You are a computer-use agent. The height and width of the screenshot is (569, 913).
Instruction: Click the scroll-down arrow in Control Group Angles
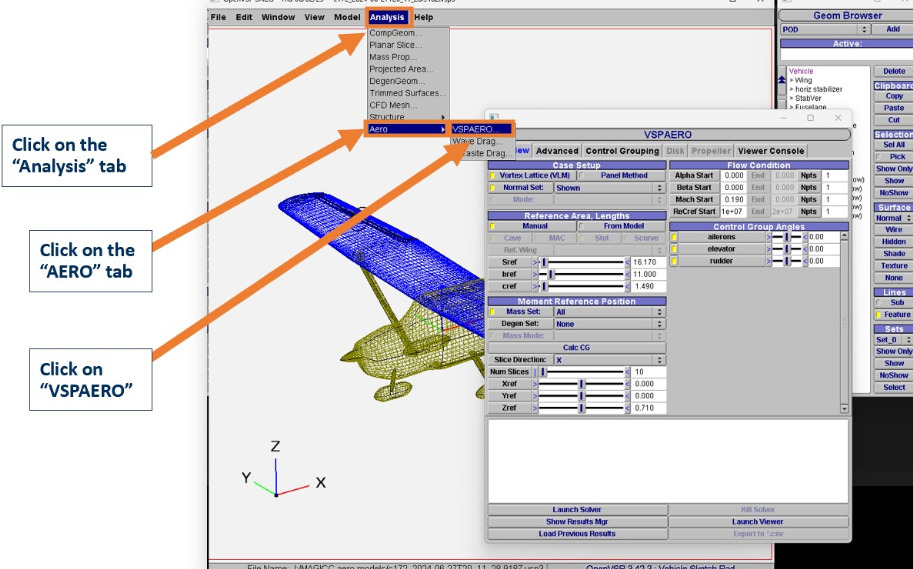(x=844, y=409)
